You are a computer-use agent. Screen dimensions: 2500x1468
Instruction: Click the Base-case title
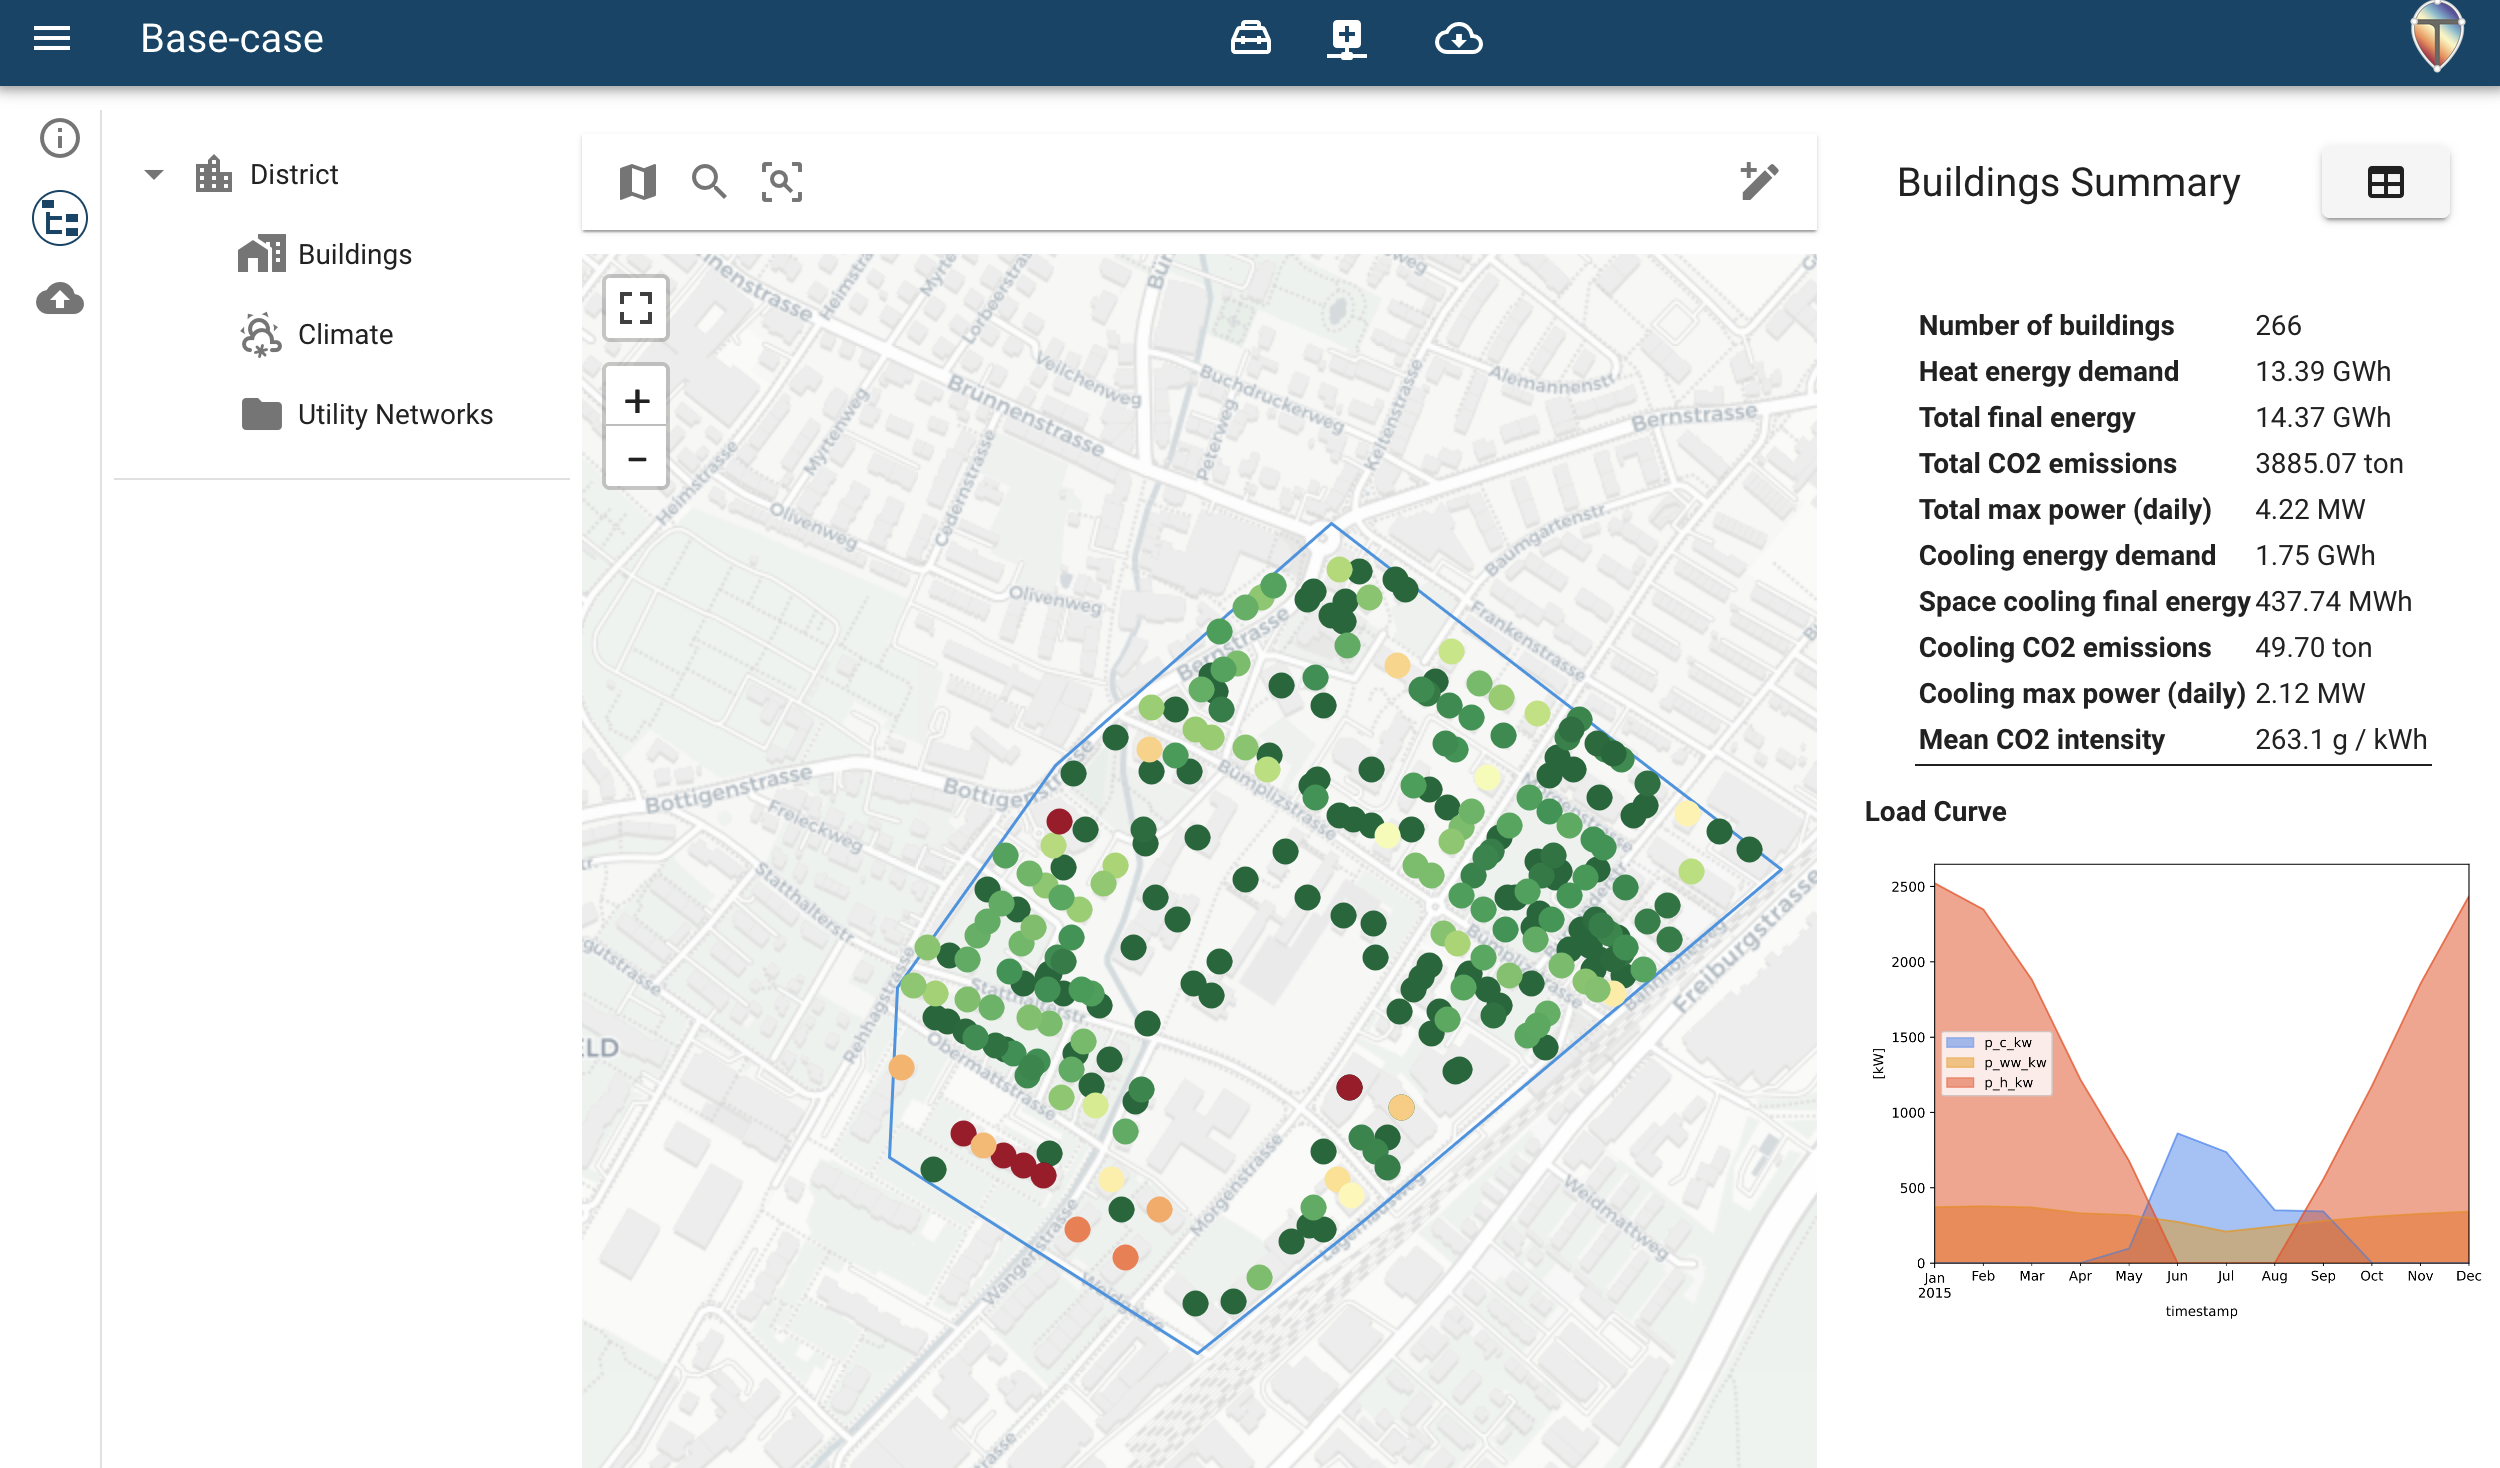[x=232, y=39]
